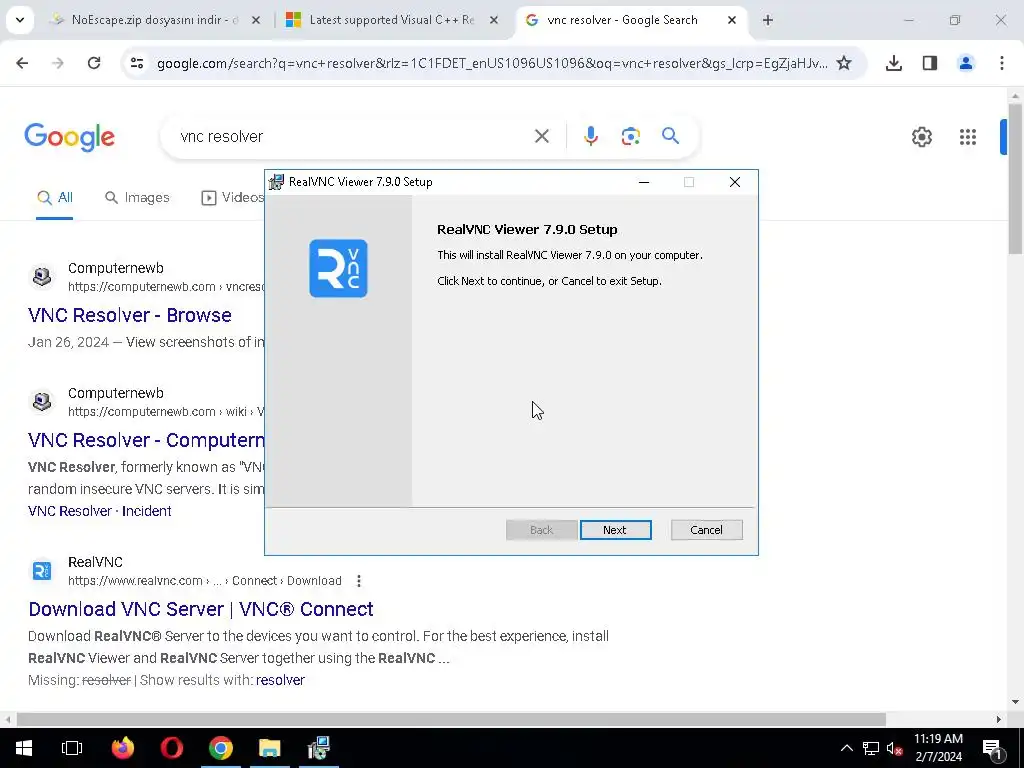The width and height of the screenshot is (1024, 768).
Task: Go back to previous page in Chrome
Action: pos(22,63)
